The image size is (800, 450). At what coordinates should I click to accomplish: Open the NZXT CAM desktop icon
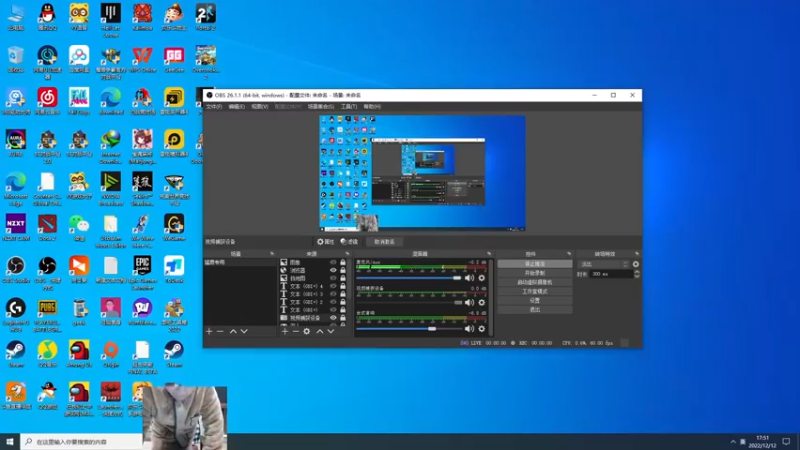point(16,228)
